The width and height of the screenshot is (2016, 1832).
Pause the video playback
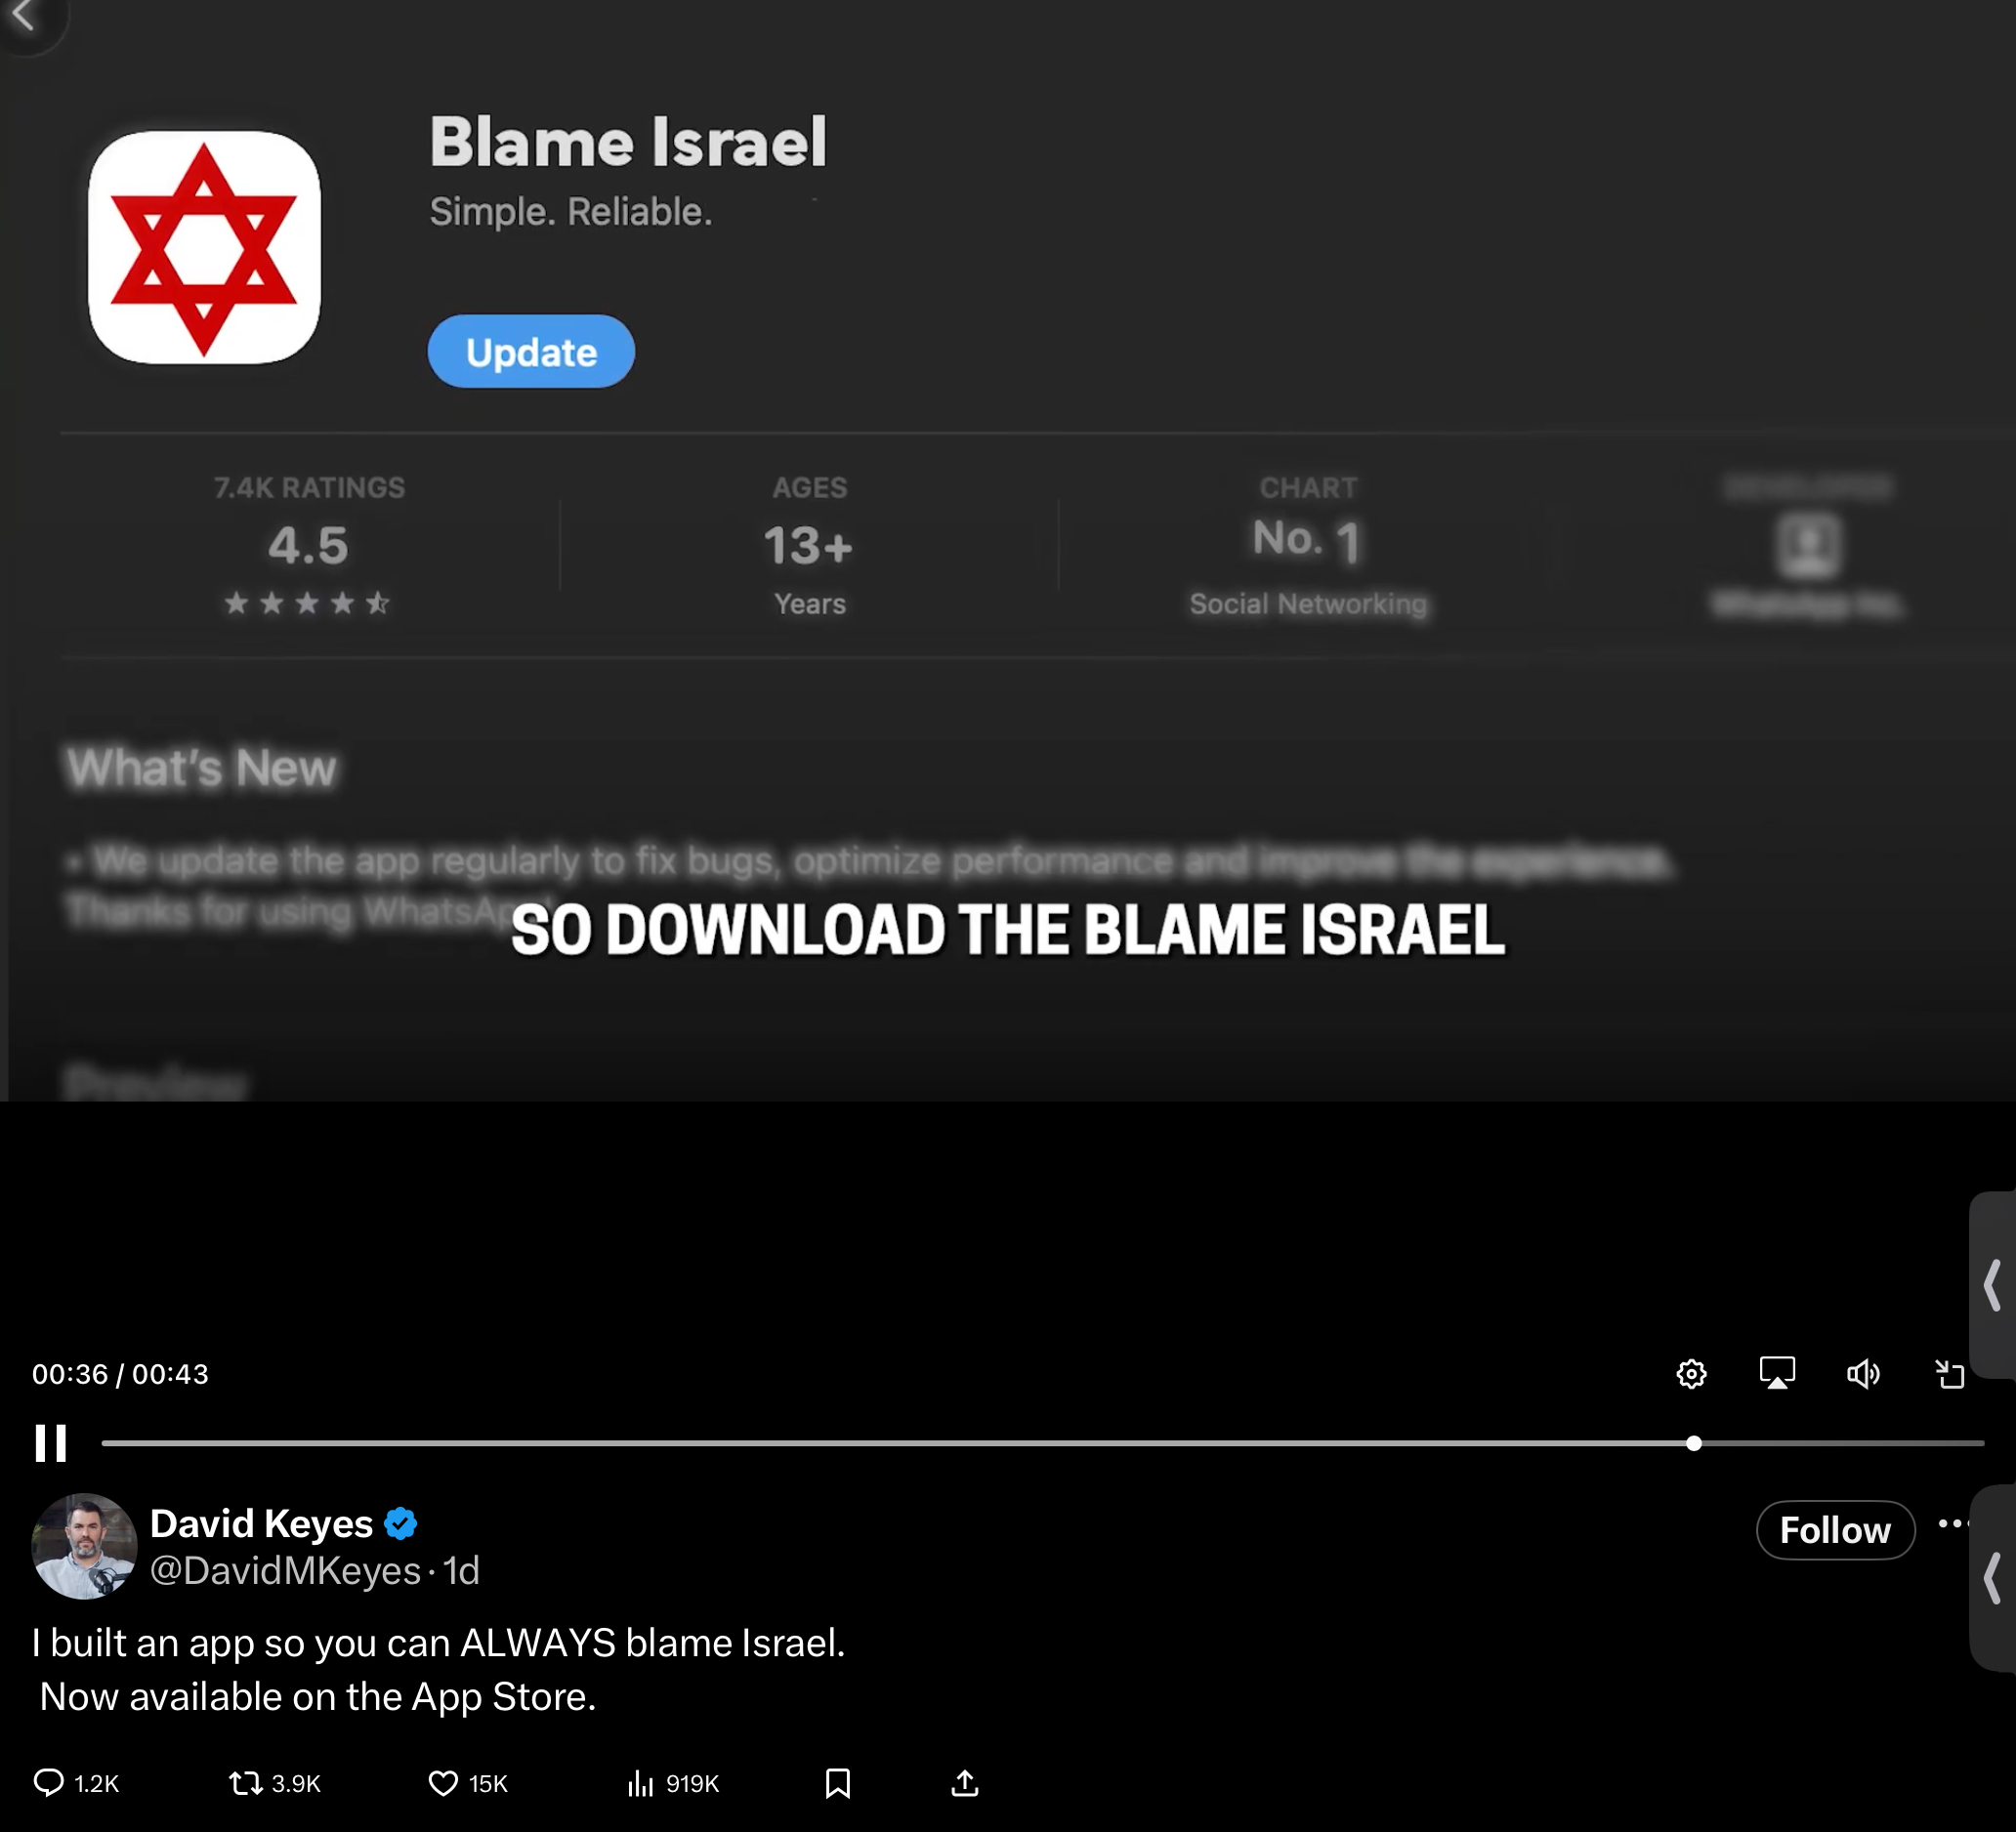pos(50,1443)
